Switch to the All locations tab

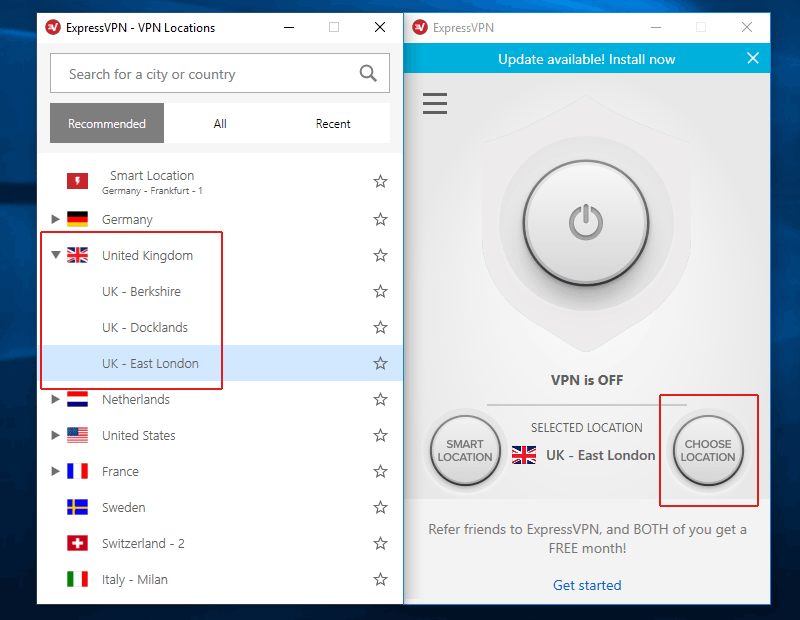click(220, 123)
